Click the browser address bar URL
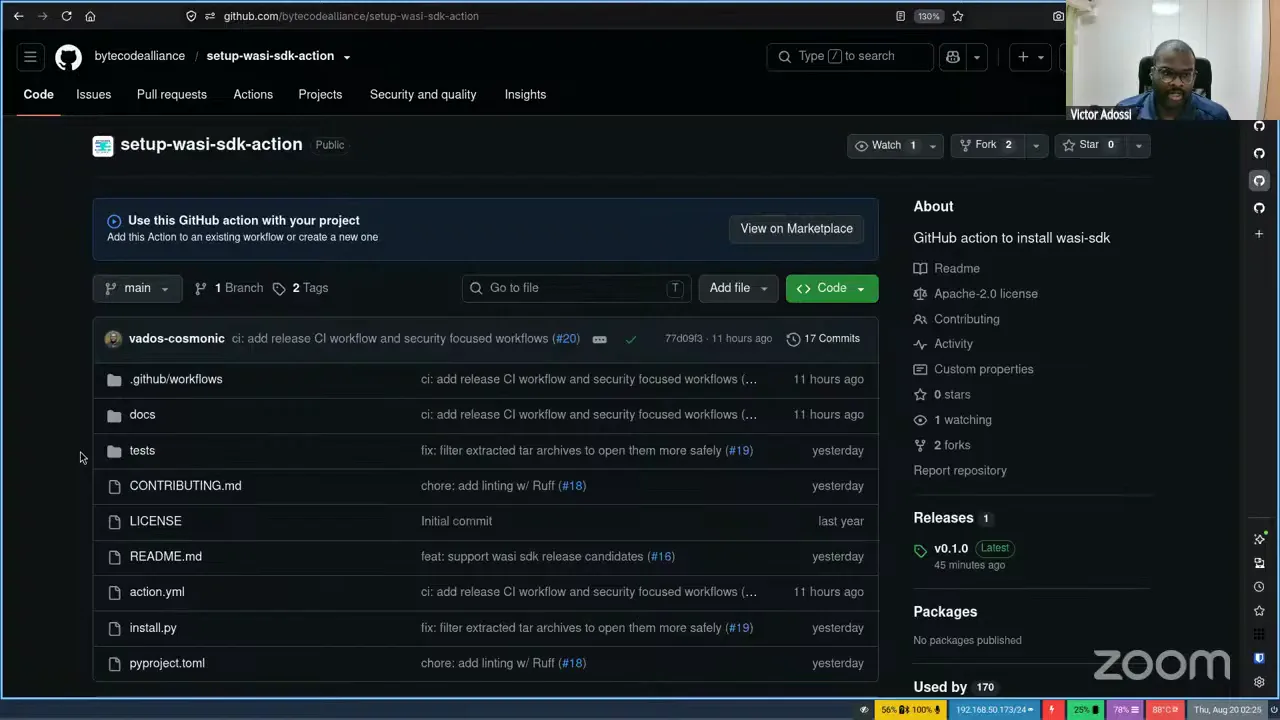 (x=351, y=16)
